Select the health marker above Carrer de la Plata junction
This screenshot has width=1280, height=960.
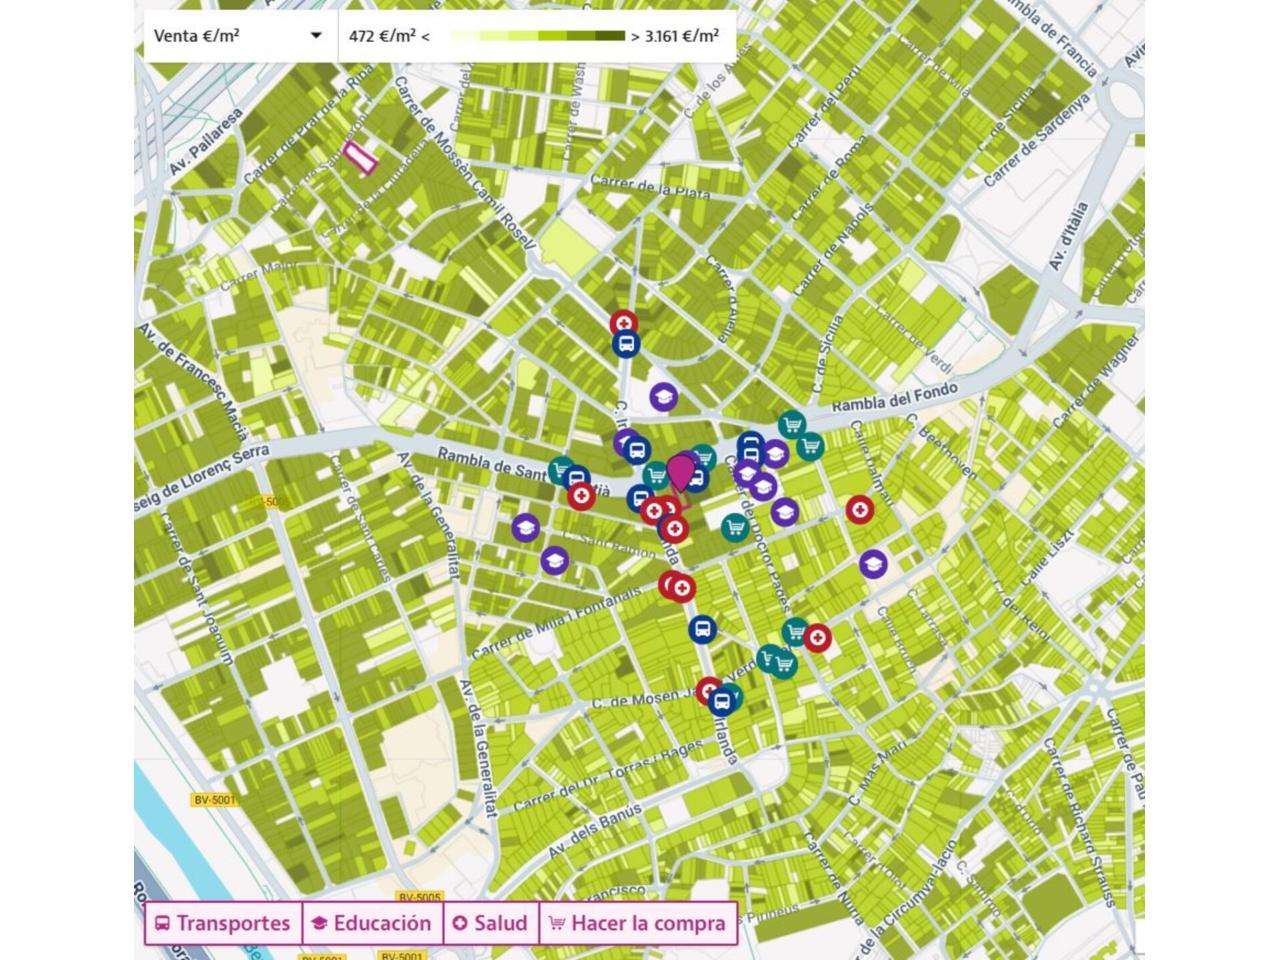click(x=625, y=322)
